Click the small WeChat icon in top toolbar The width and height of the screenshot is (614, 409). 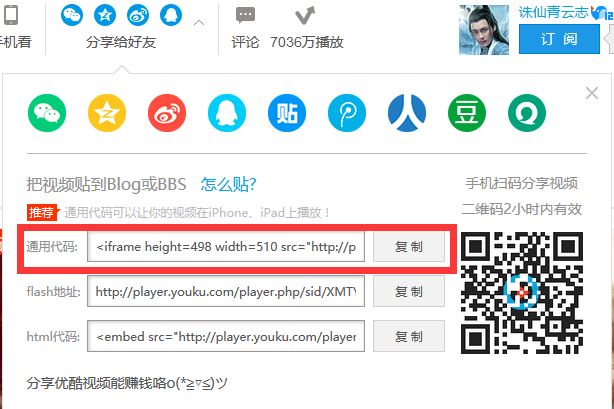[72, 15]
